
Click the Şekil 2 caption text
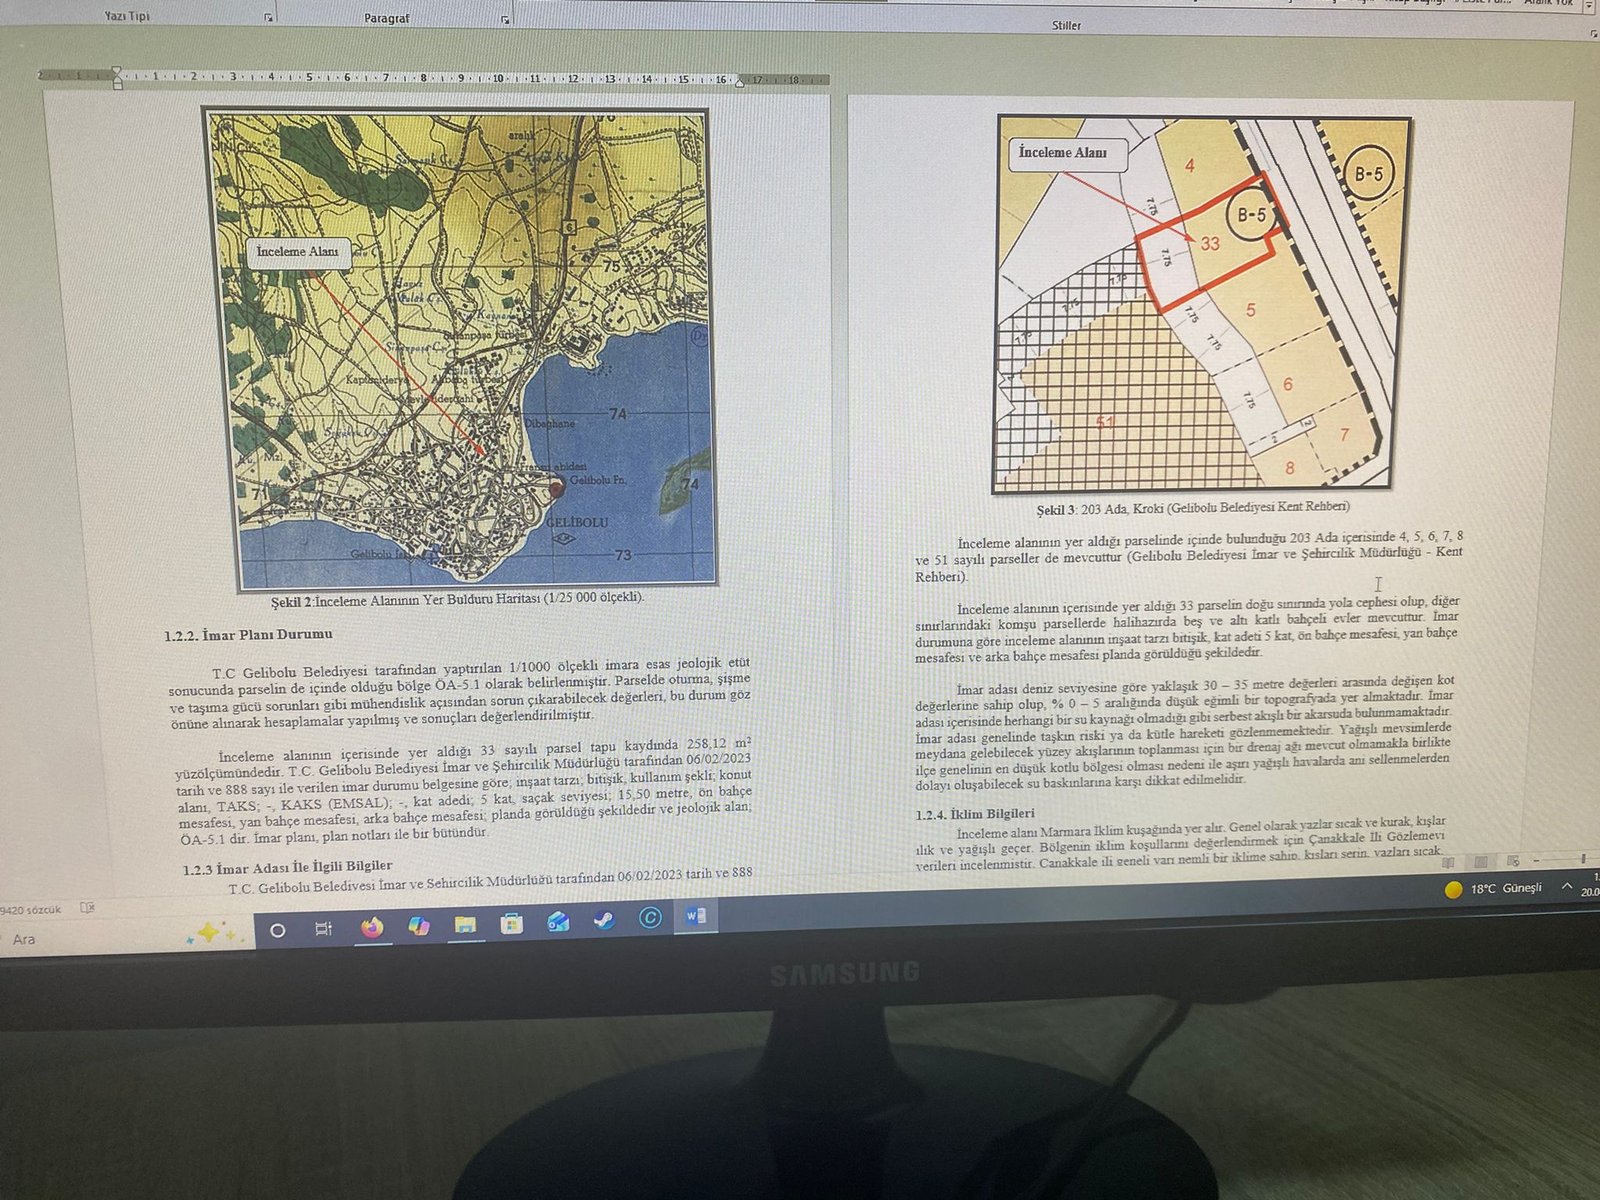457,600
